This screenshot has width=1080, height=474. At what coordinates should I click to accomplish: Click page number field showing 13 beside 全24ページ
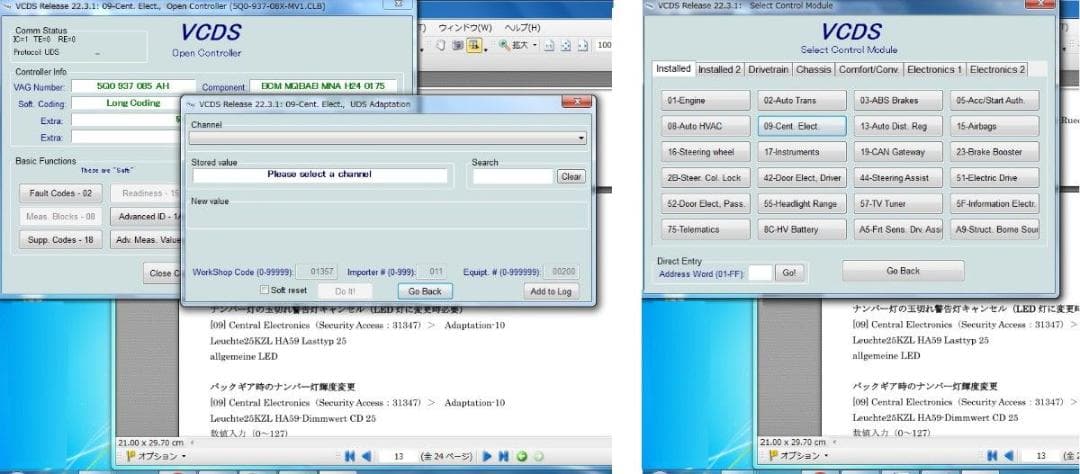click(397, 456)
